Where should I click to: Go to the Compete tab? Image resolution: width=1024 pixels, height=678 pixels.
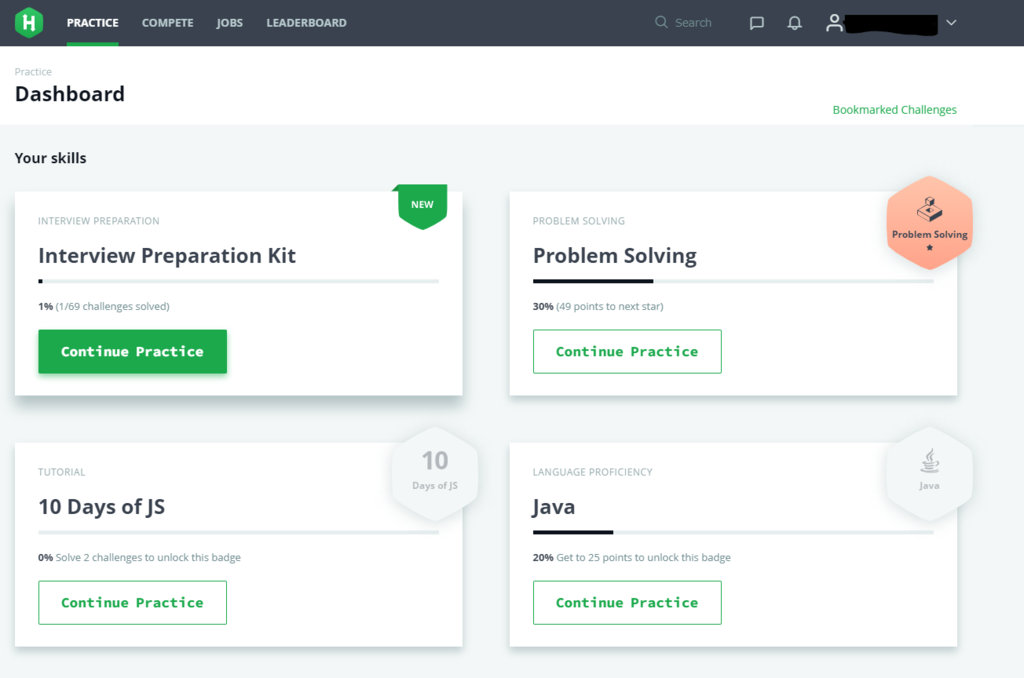[167, 23]
